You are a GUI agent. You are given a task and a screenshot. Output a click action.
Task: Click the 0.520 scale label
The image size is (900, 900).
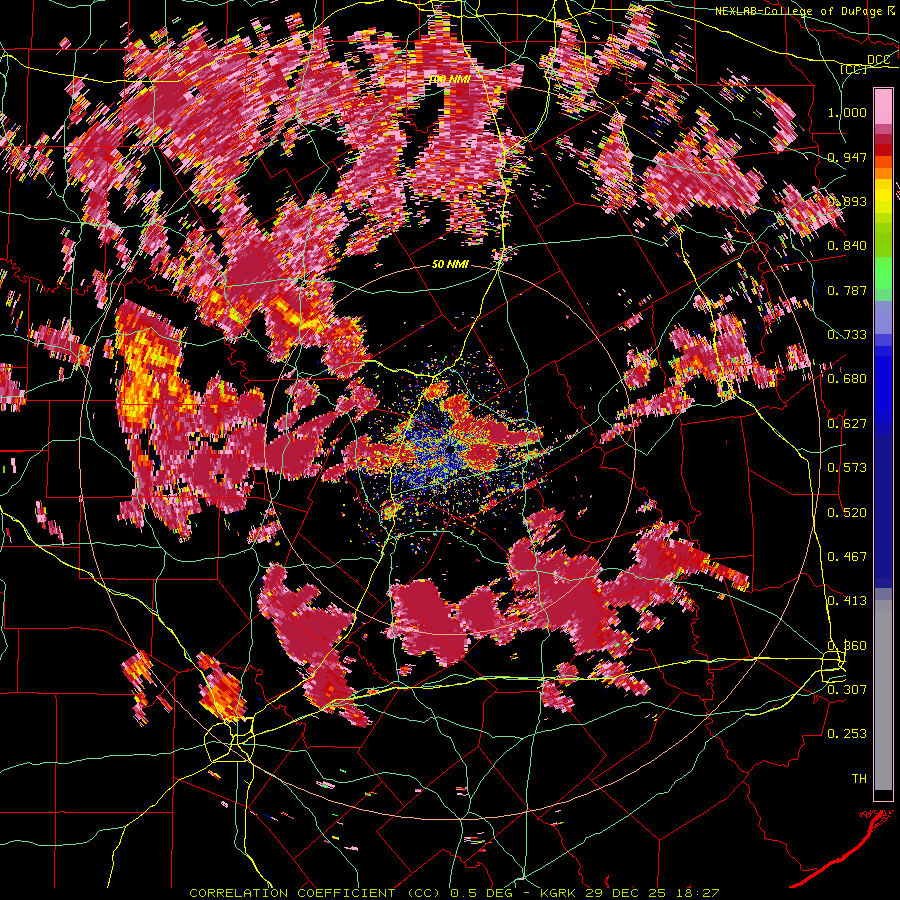[x=847, y=513]
